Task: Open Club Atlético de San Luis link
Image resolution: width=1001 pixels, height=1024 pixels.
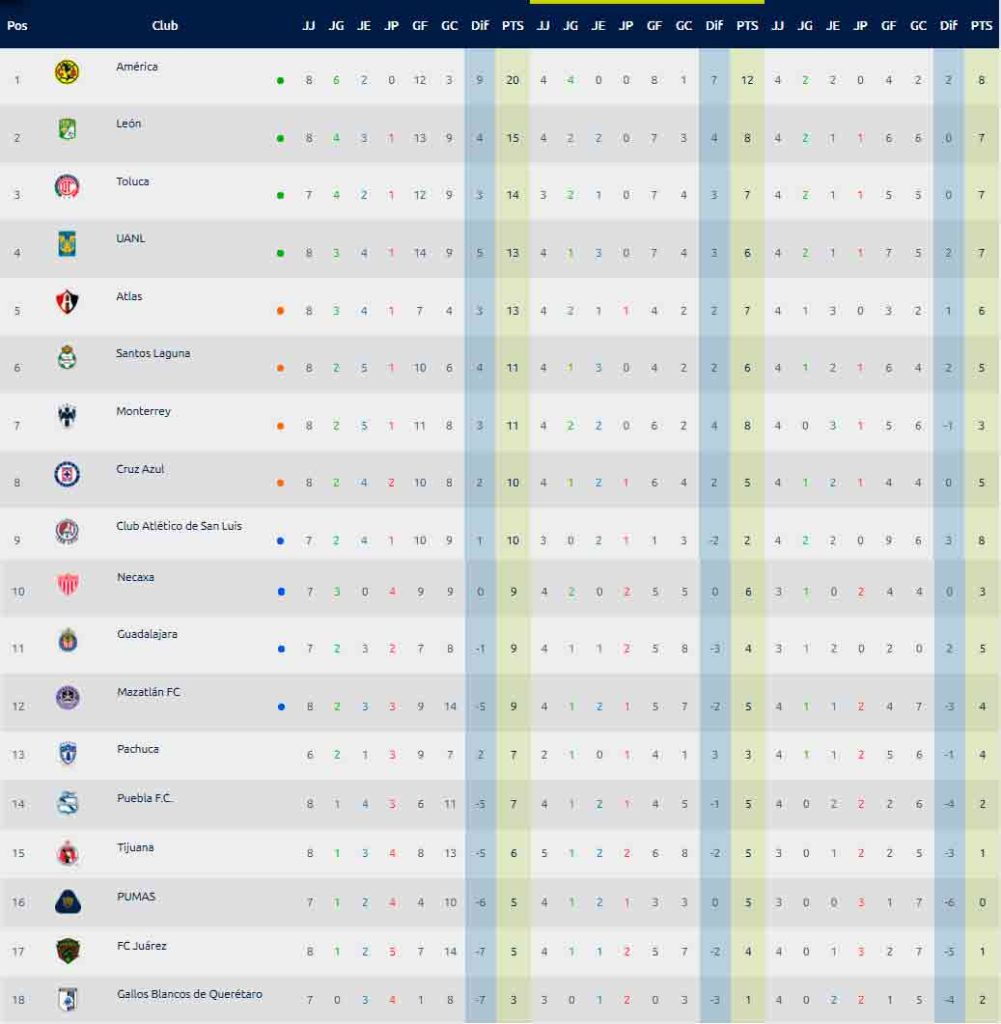Action: 179,526
